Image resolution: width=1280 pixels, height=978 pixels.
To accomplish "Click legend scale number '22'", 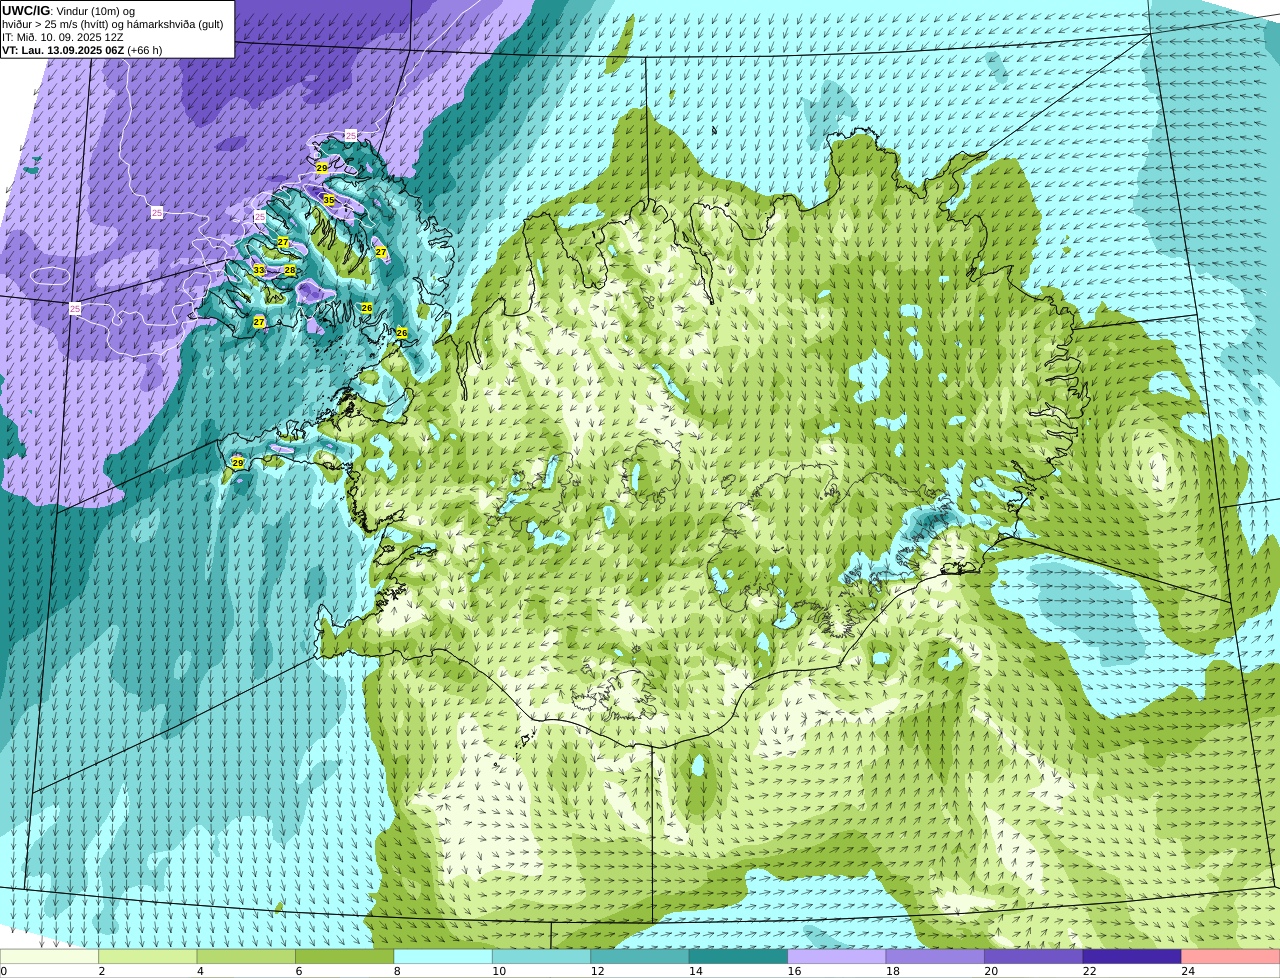I will [x=1089, y=971].
